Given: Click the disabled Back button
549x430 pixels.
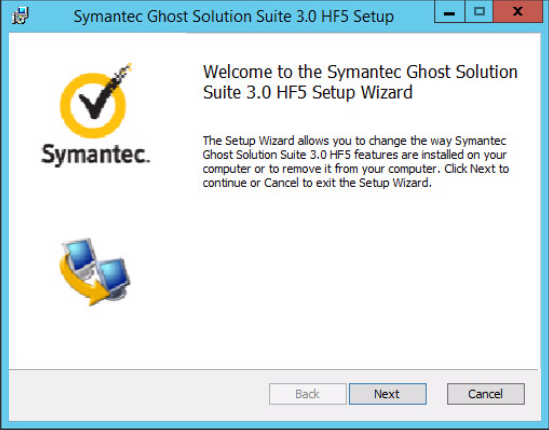Looking at the screenshot, I should pos(307,394).
